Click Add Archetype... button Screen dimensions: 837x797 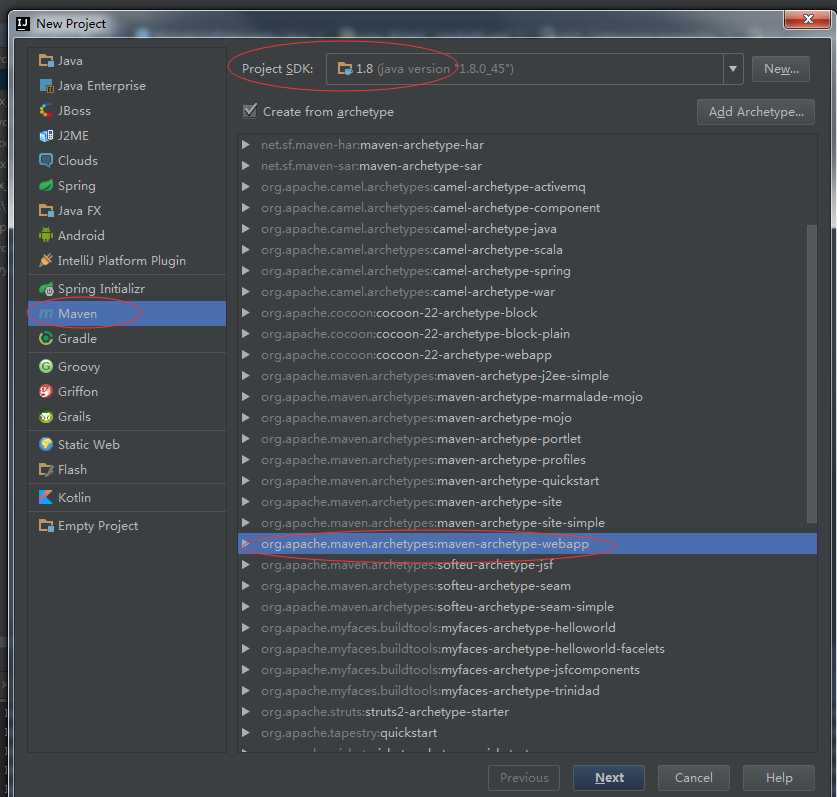756,112
